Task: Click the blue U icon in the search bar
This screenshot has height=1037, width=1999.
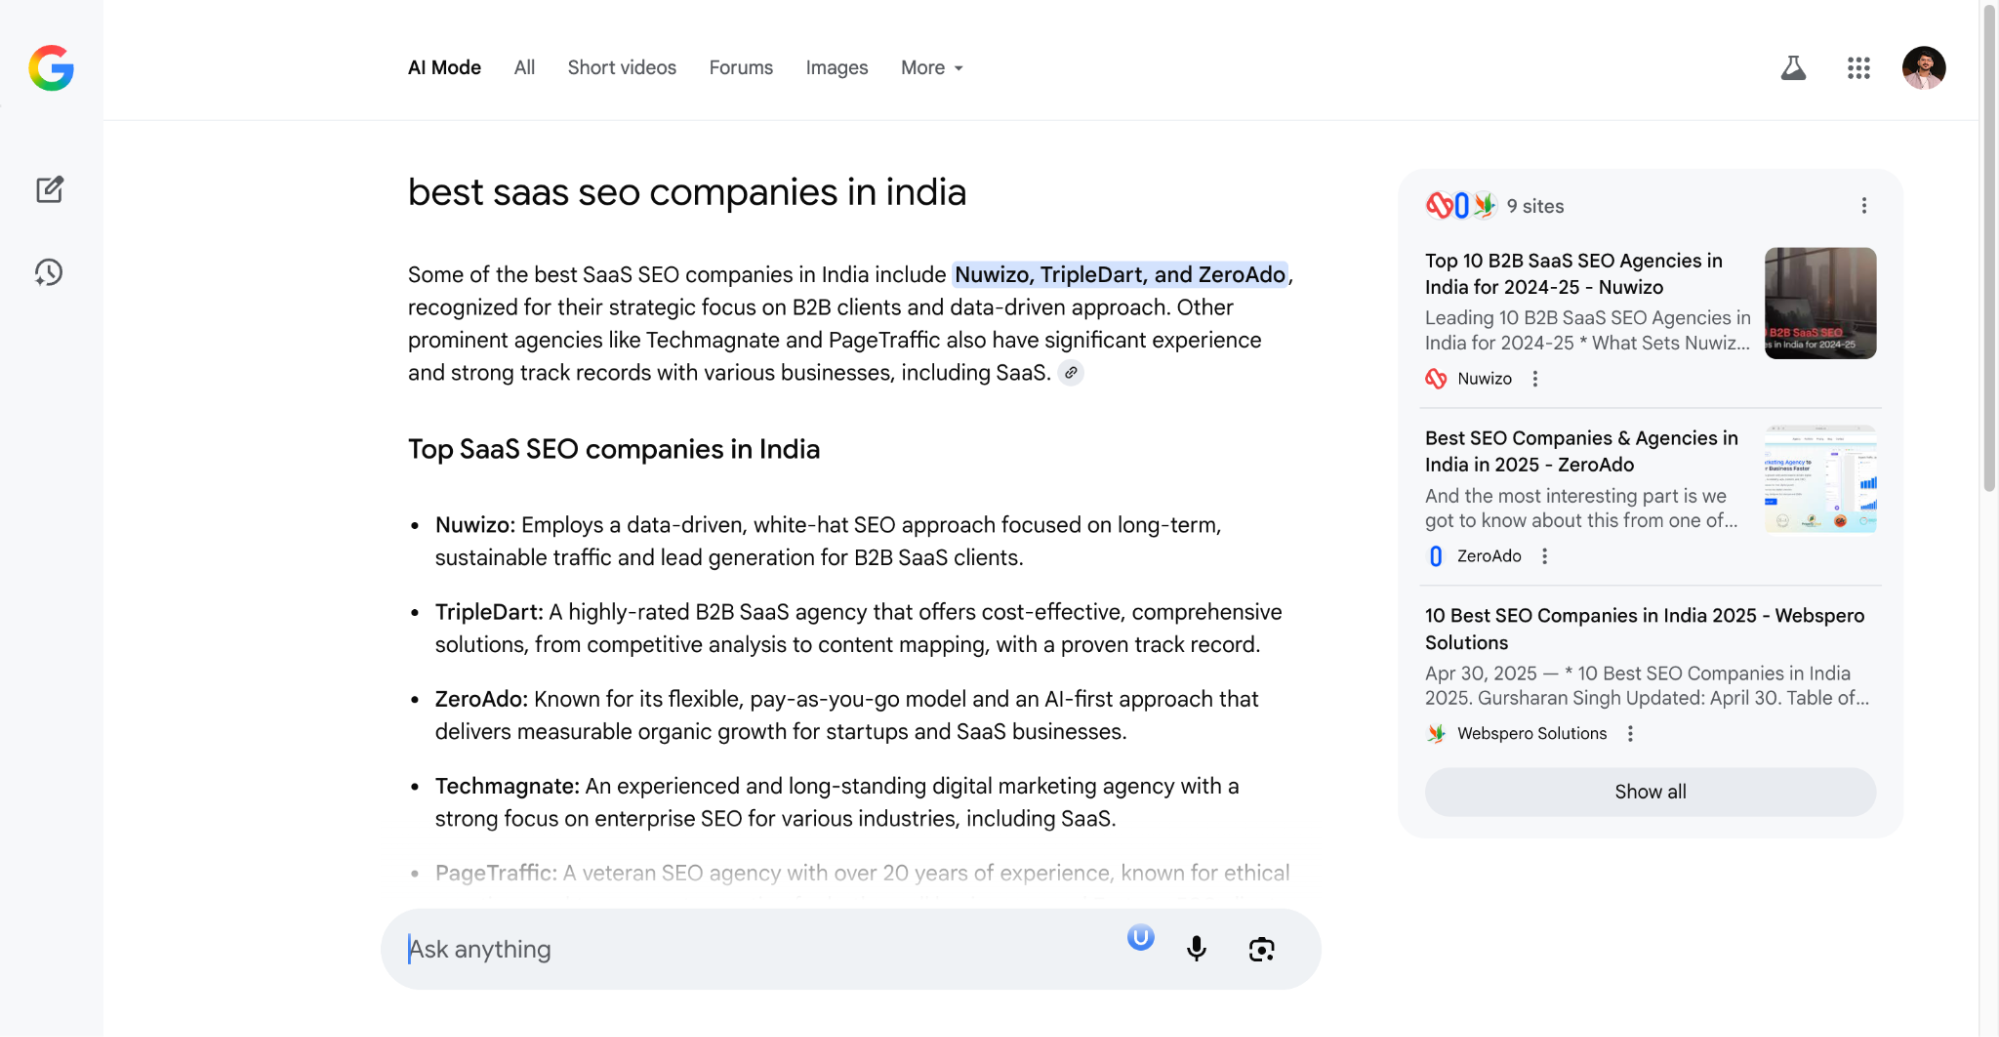Action: pyautogui.click(x=1140, y=937)
